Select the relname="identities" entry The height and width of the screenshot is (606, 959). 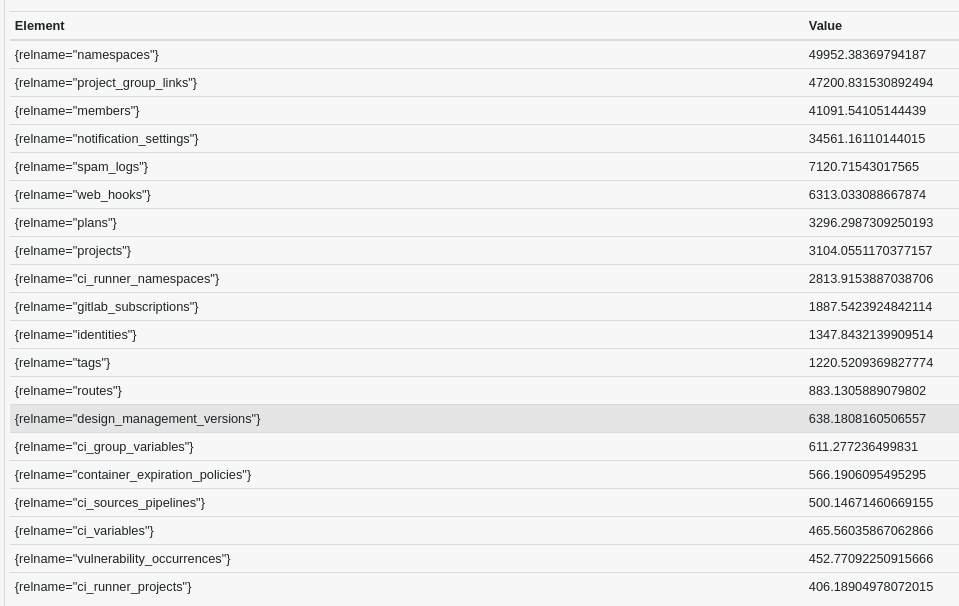[76, 335]
